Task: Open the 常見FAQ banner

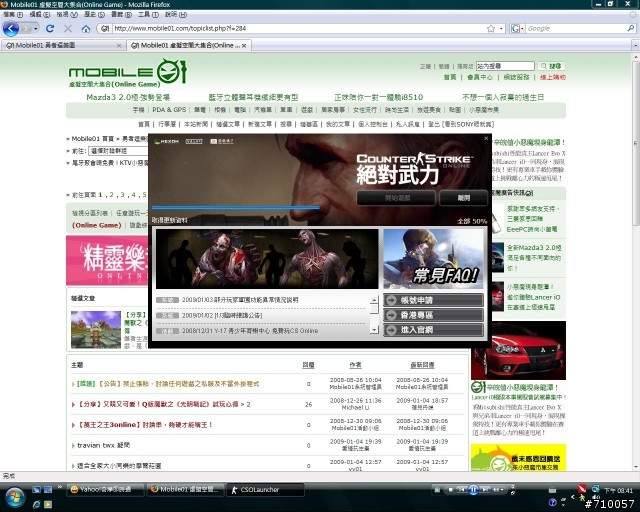Action: [433, 258]
